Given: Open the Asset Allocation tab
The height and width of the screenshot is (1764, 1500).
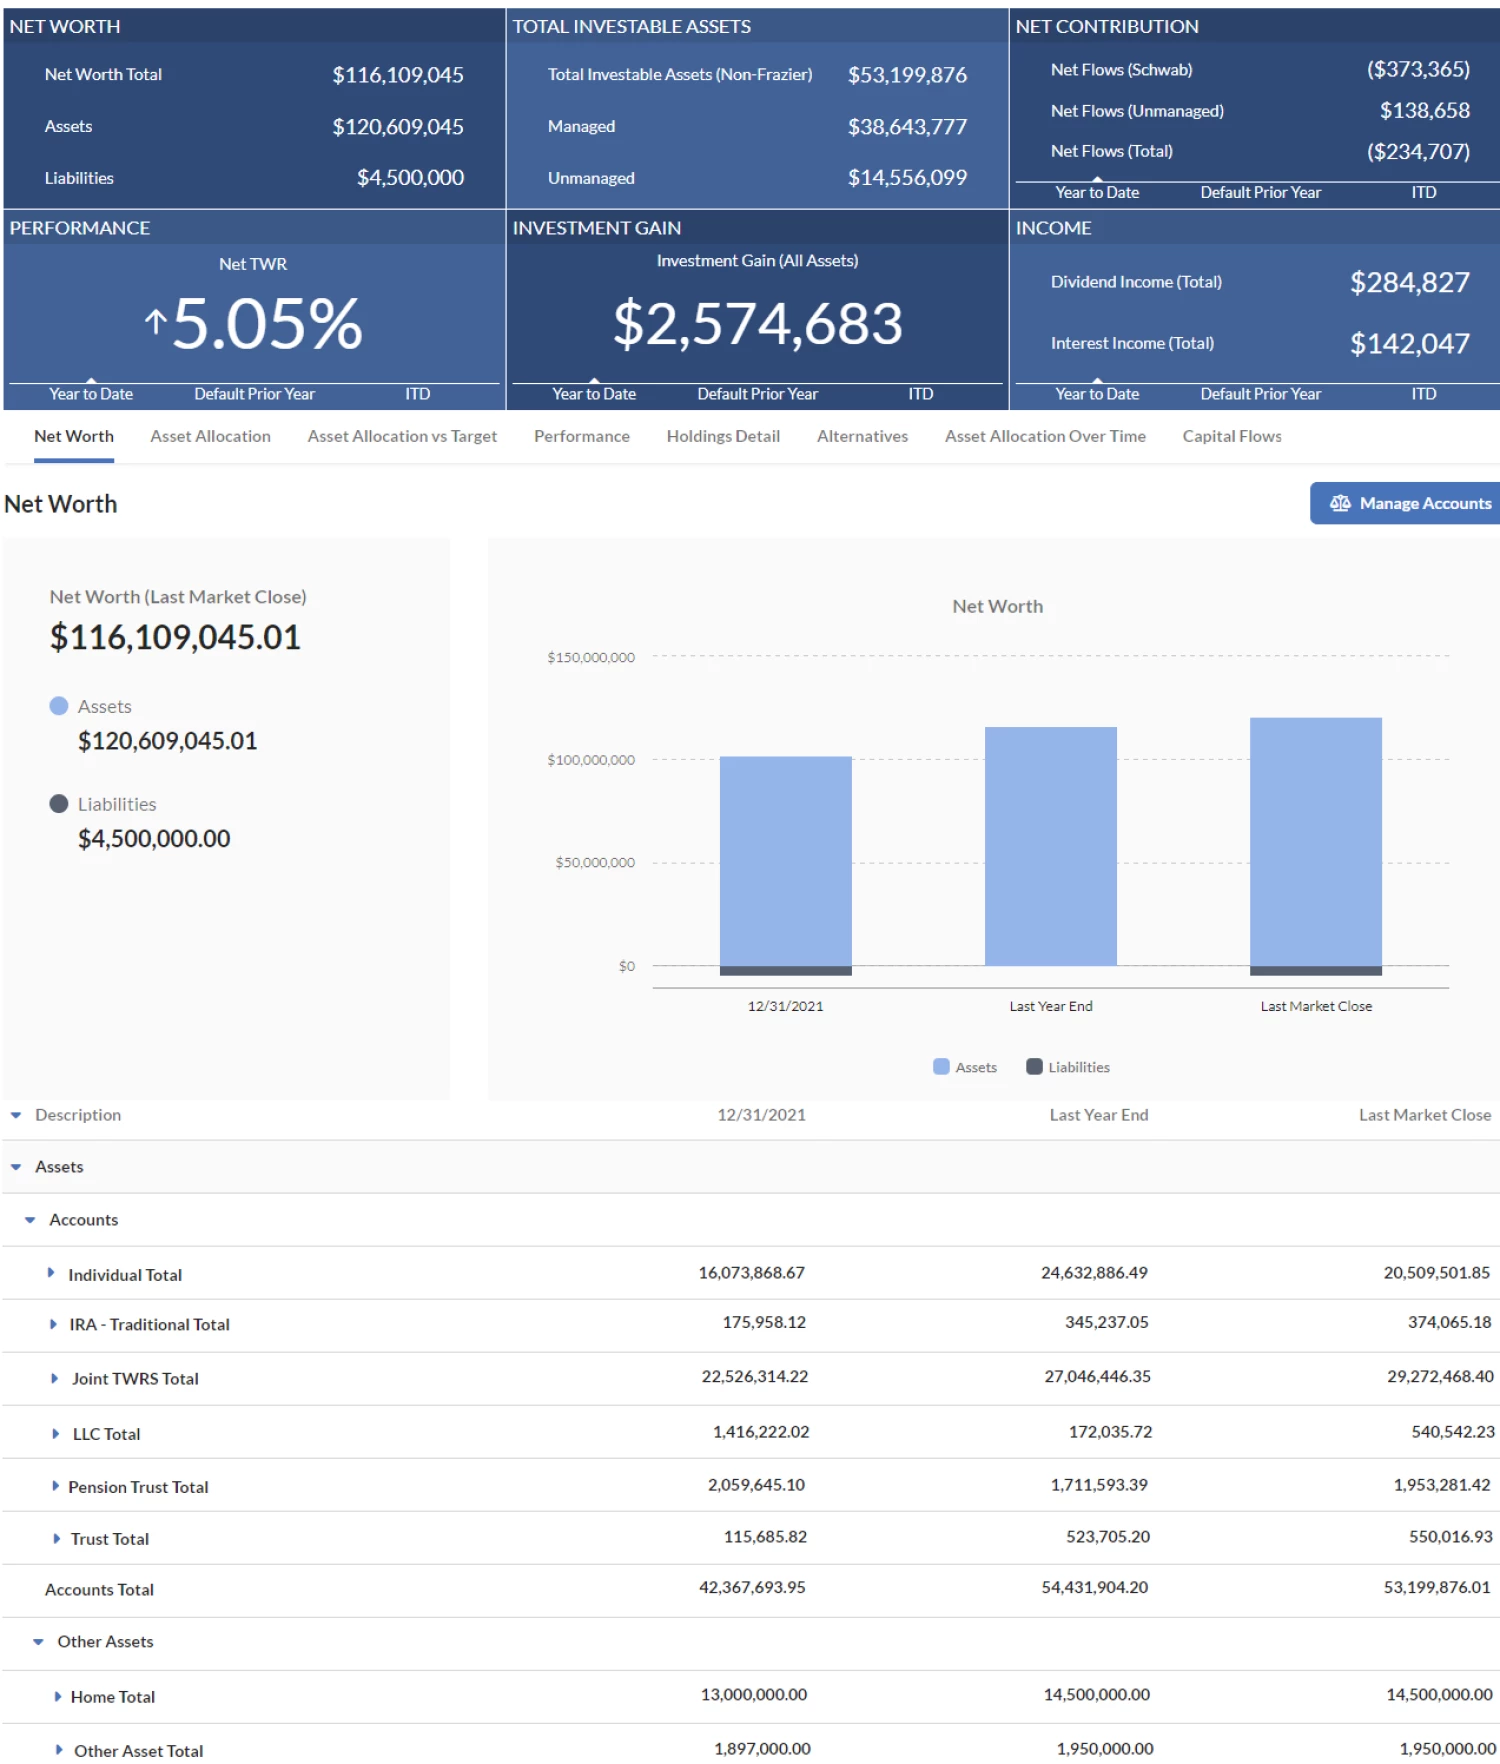Looking at the screenshot, I should click(x=210, y=436).
